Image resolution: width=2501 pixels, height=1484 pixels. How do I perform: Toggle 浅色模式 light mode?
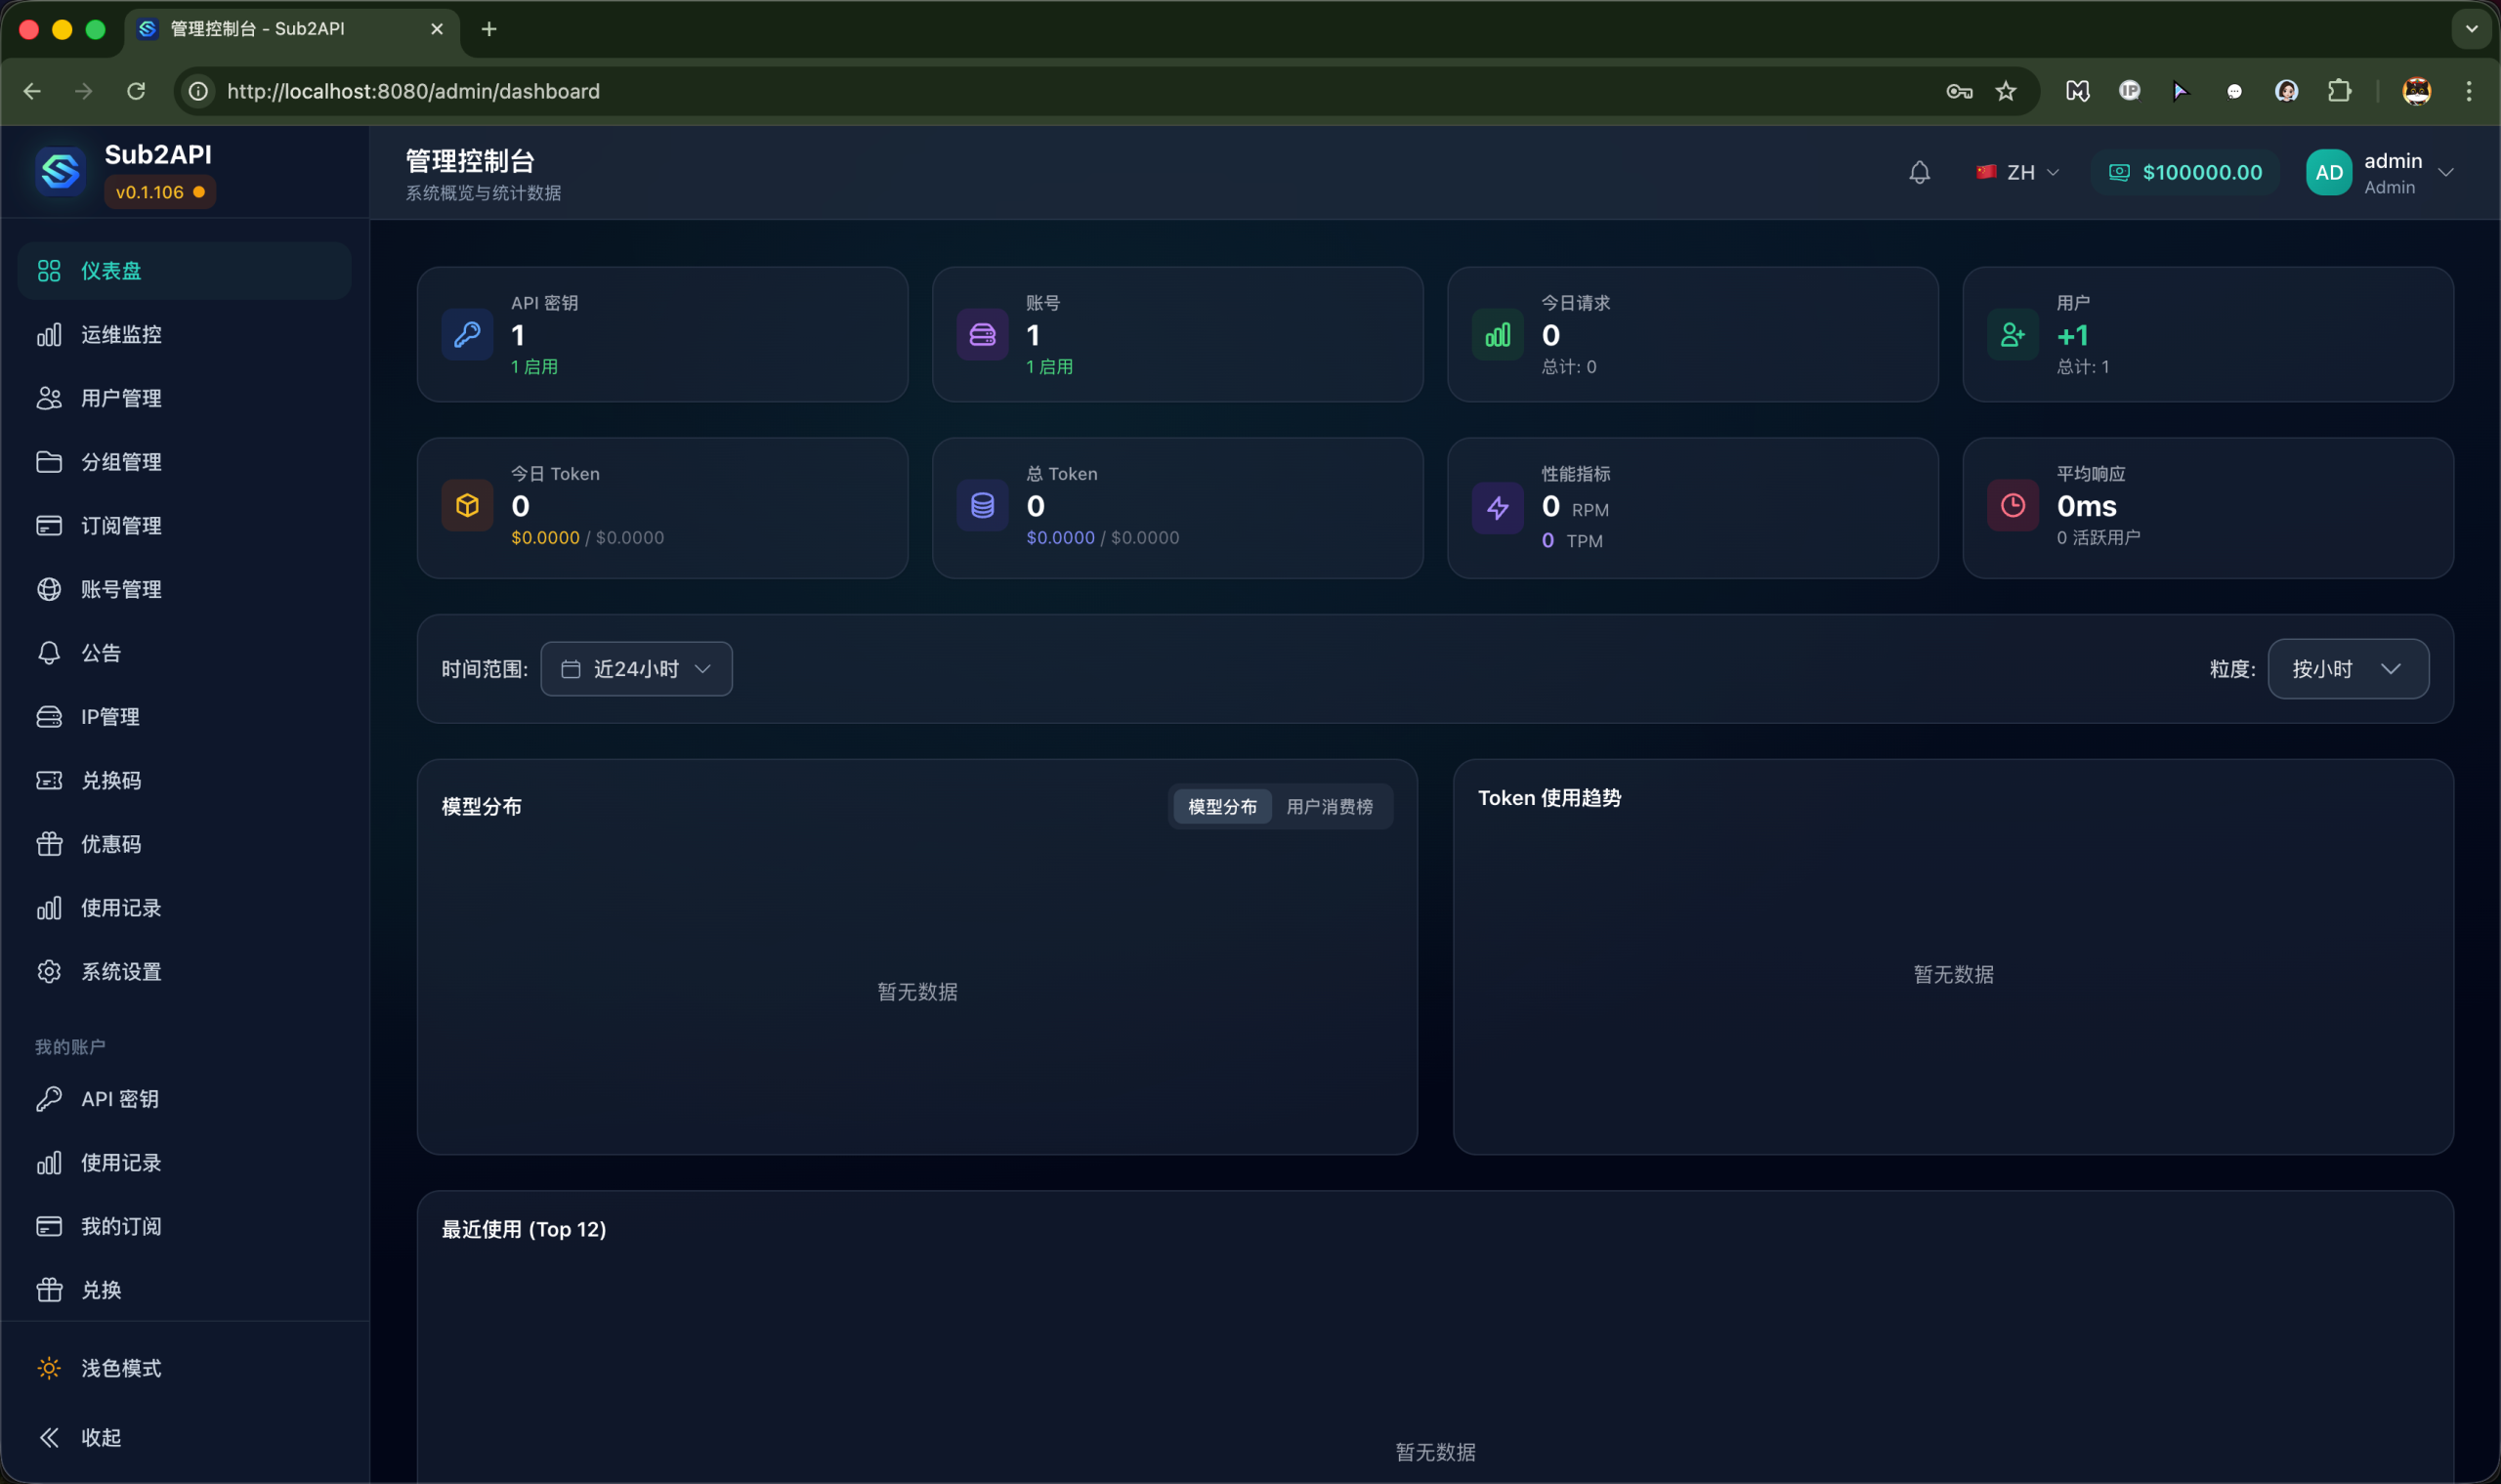120,1368
